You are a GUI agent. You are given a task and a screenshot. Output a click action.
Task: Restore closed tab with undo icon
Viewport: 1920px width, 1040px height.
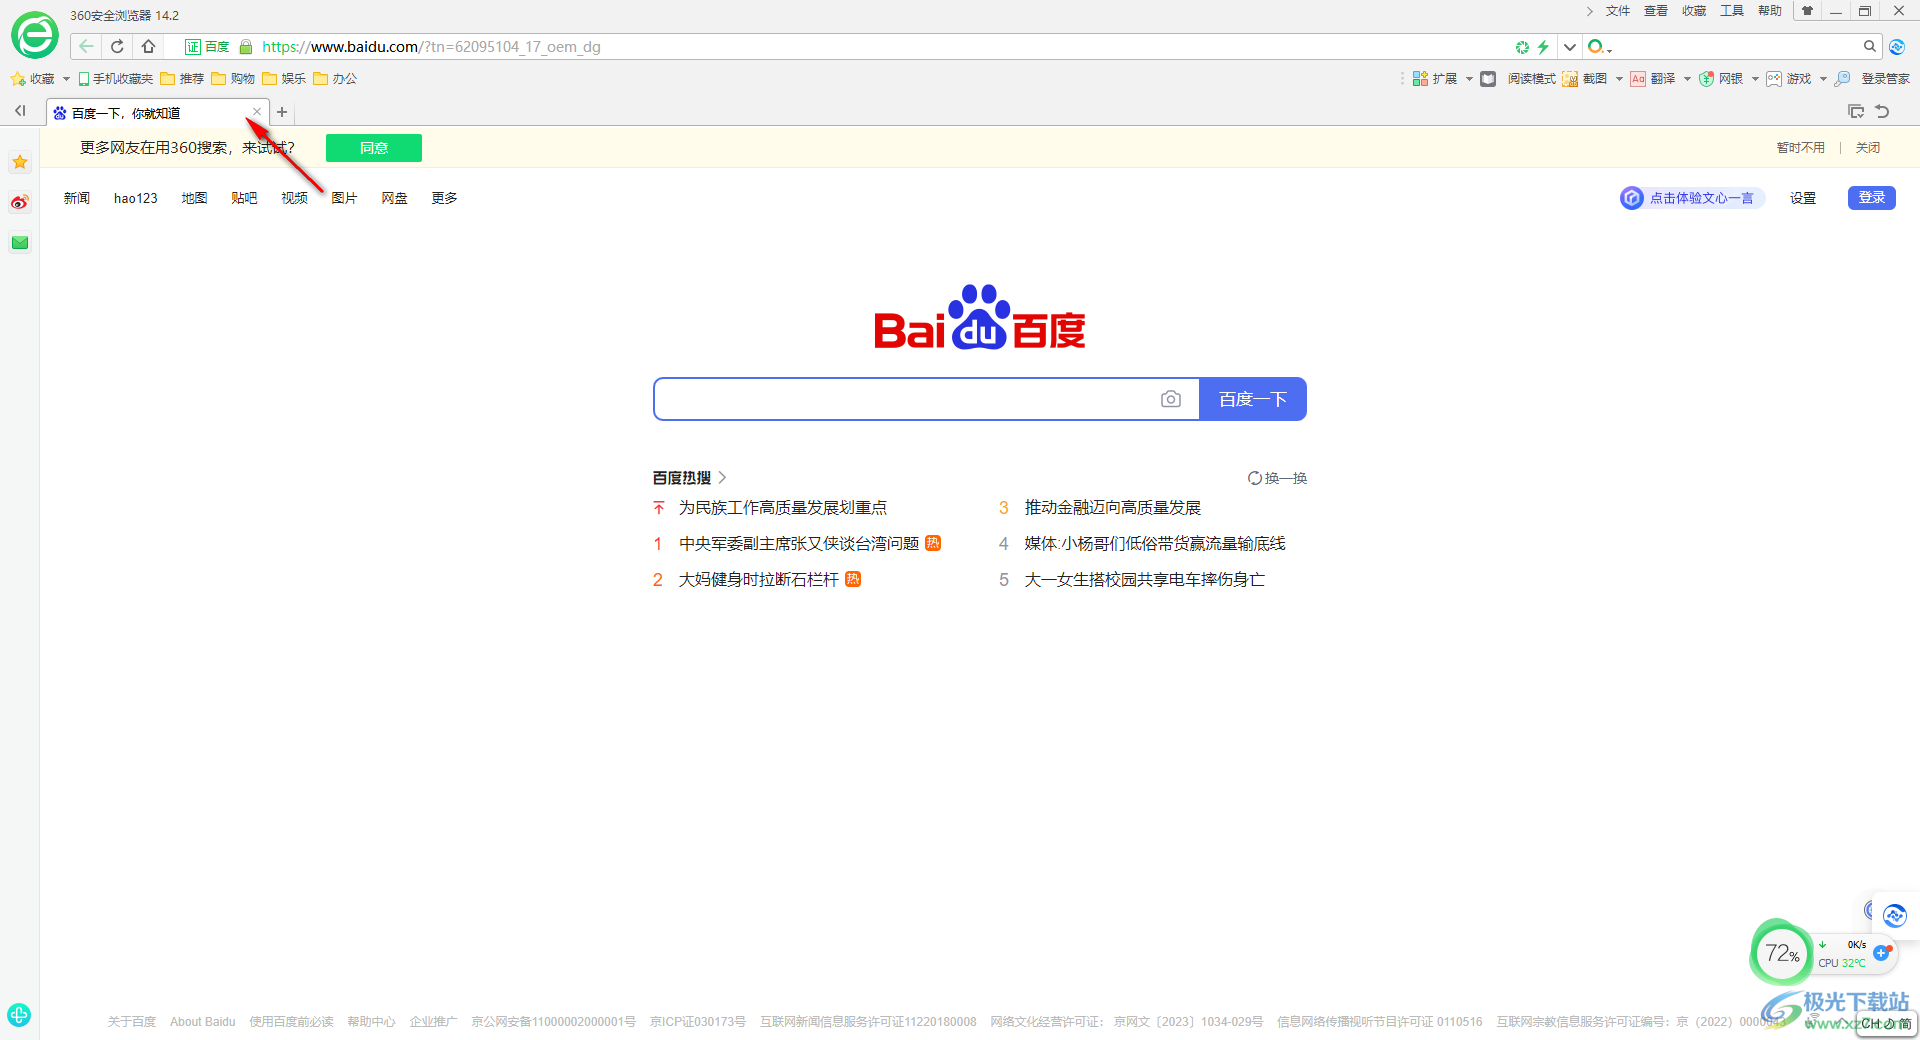coord(1882,111)
